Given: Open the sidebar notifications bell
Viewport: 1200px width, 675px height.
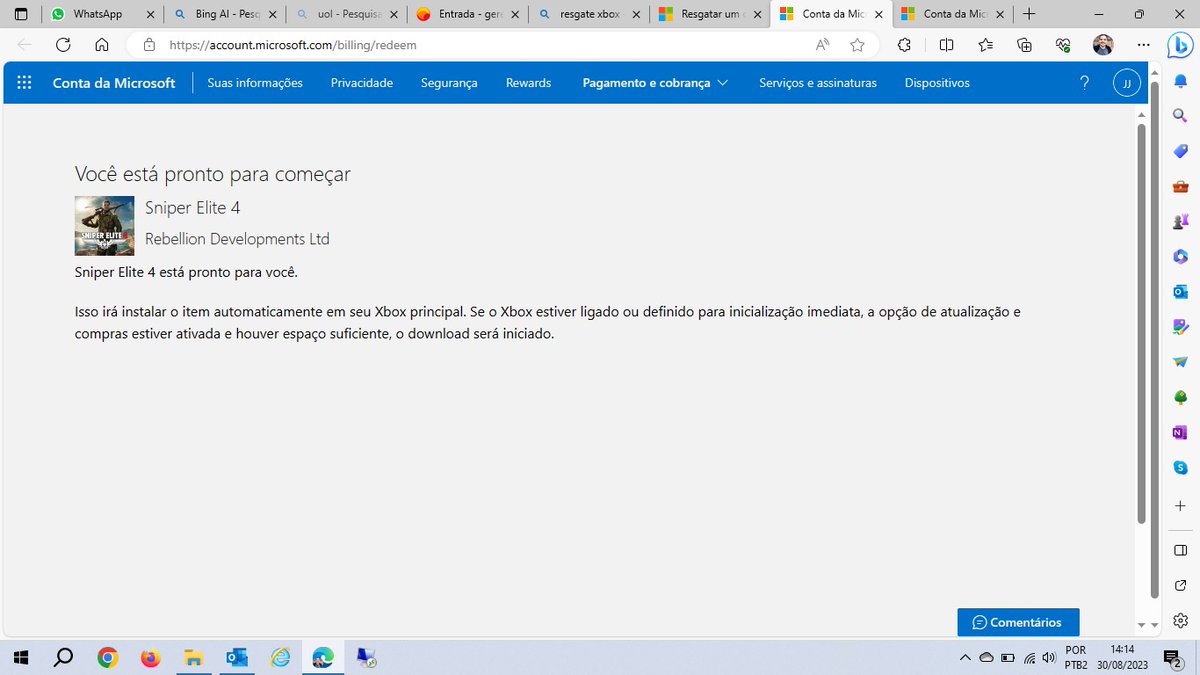Looking at the screenshot, I should tap(1180, 81).
